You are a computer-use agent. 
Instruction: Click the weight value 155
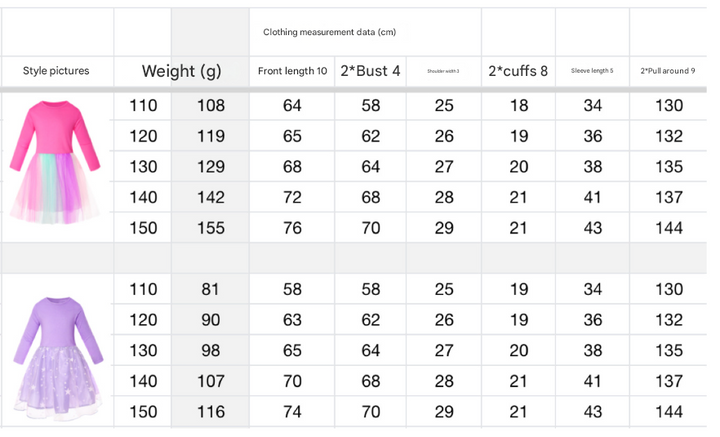[x=211, y=228]
